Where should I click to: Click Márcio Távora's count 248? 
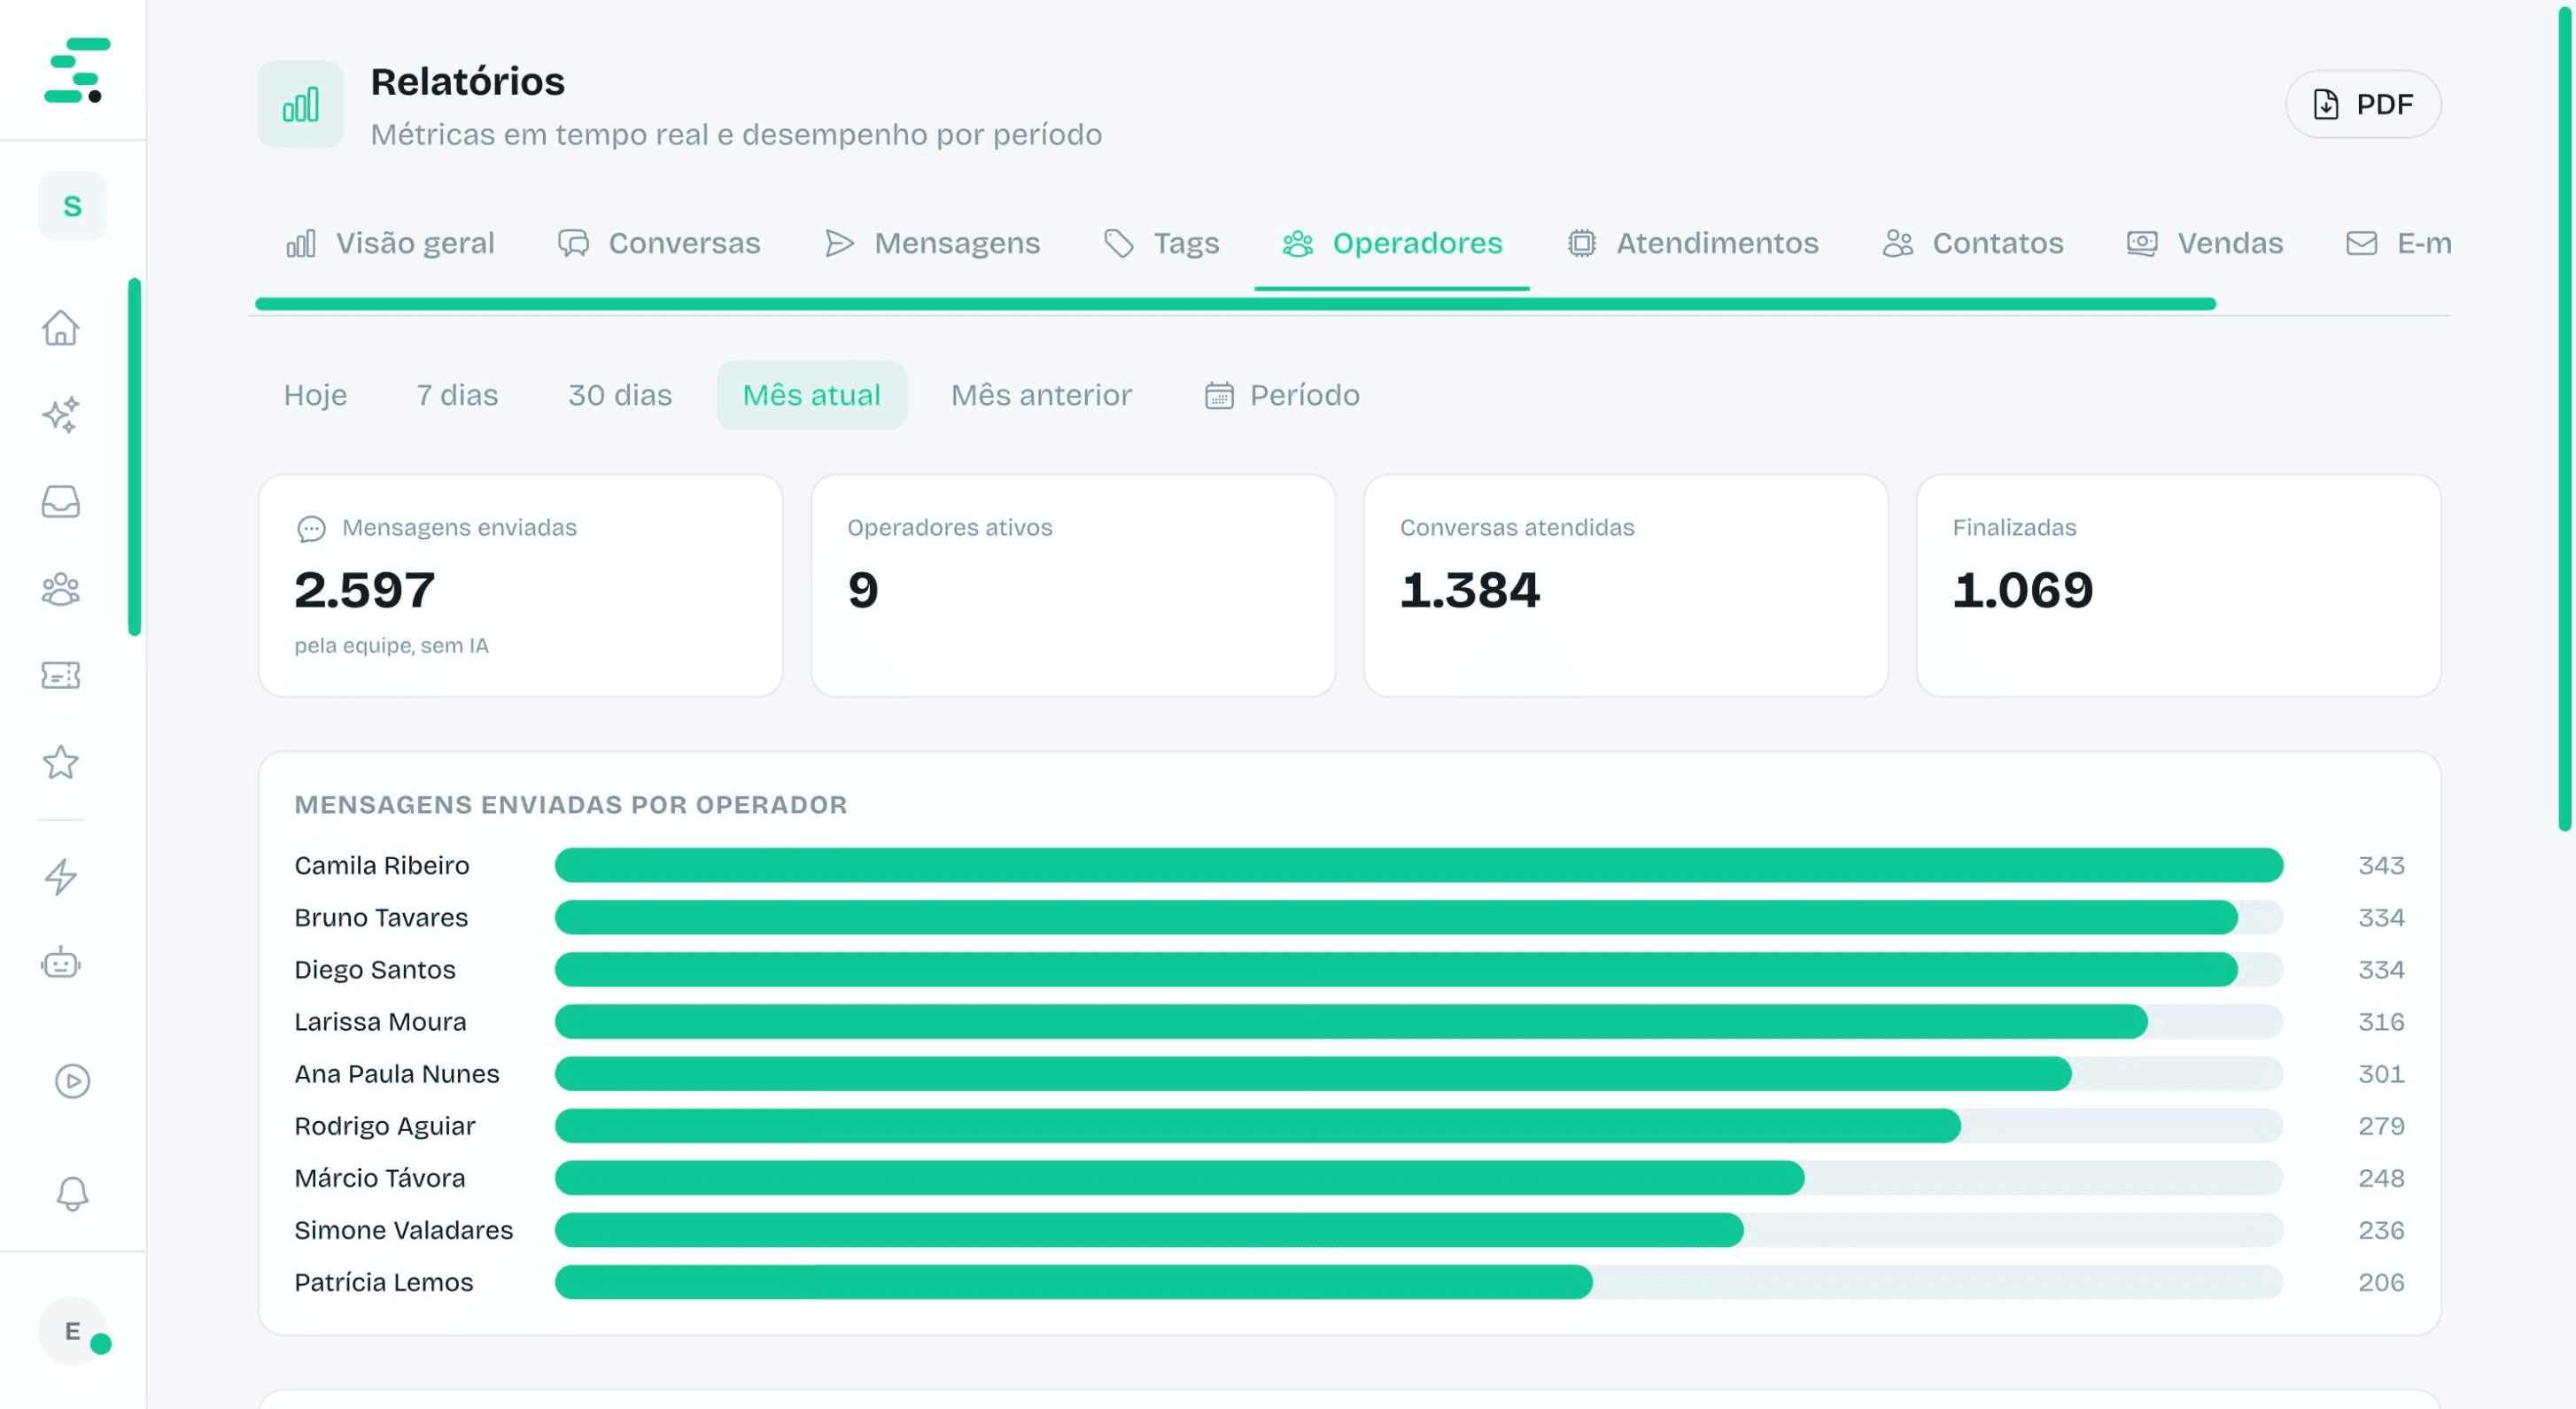tap(2381, 1178)
